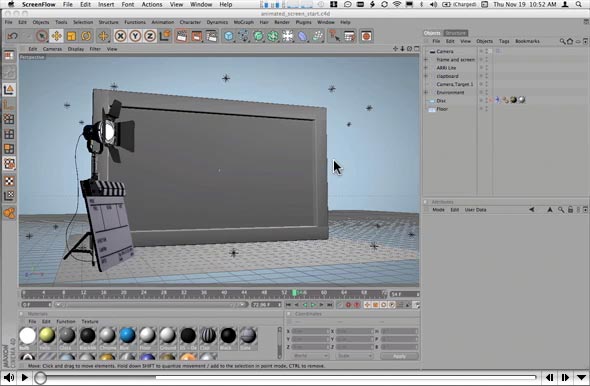Open the MoGraph menu

coord(243,22)
